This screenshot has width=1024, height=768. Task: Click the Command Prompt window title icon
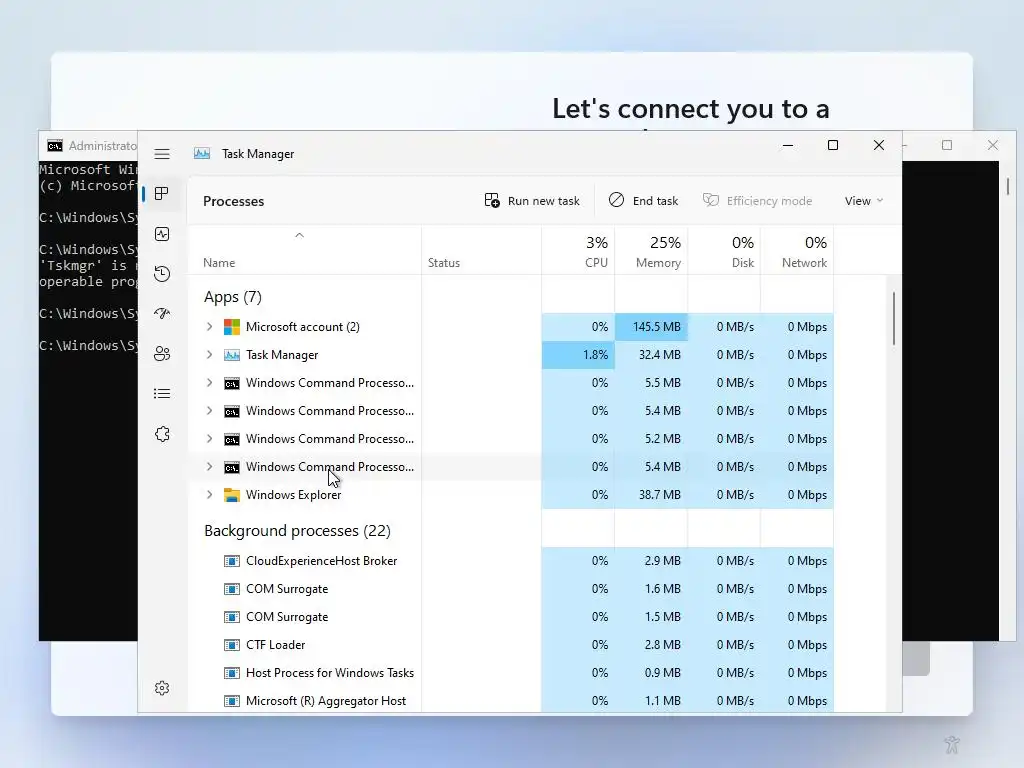(55, 145)
